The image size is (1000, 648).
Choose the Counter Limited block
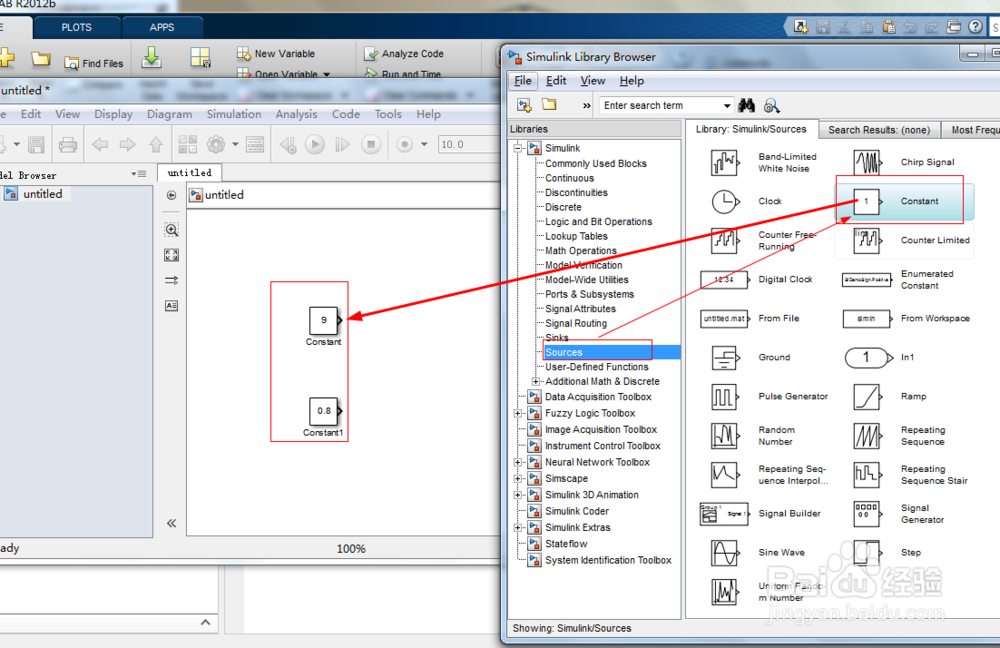pos(867,240)
